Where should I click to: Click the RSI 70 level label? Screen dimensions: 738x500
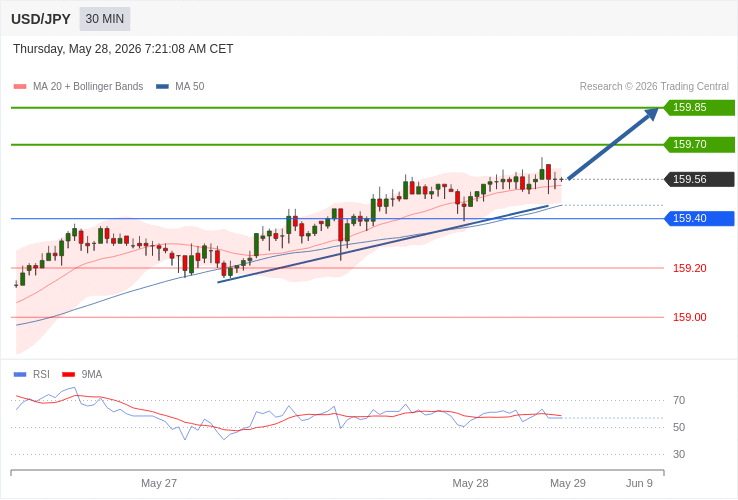click(679, 401)
